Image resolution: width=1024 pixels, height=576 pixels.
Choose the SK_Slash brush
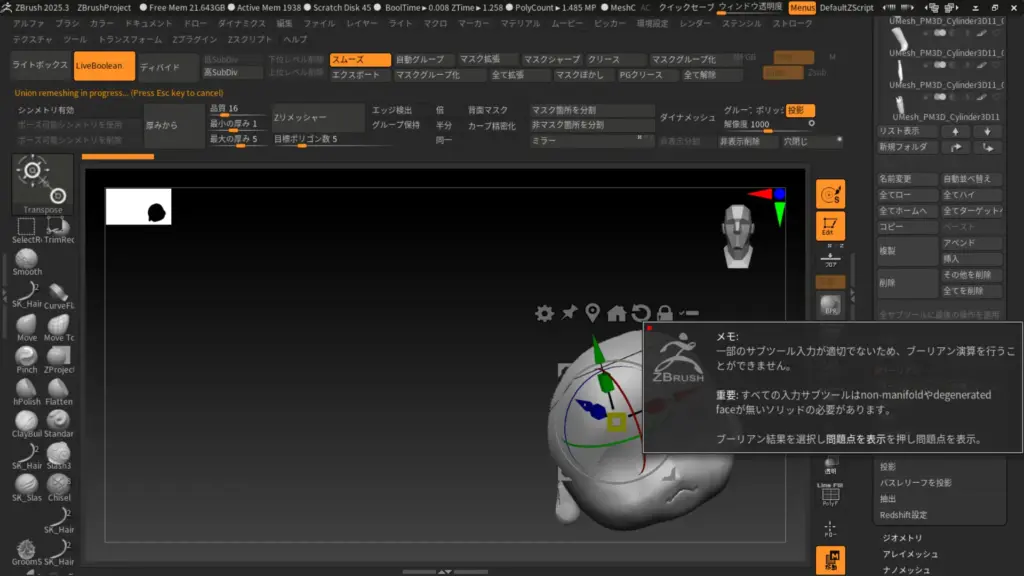click(27, 488)
